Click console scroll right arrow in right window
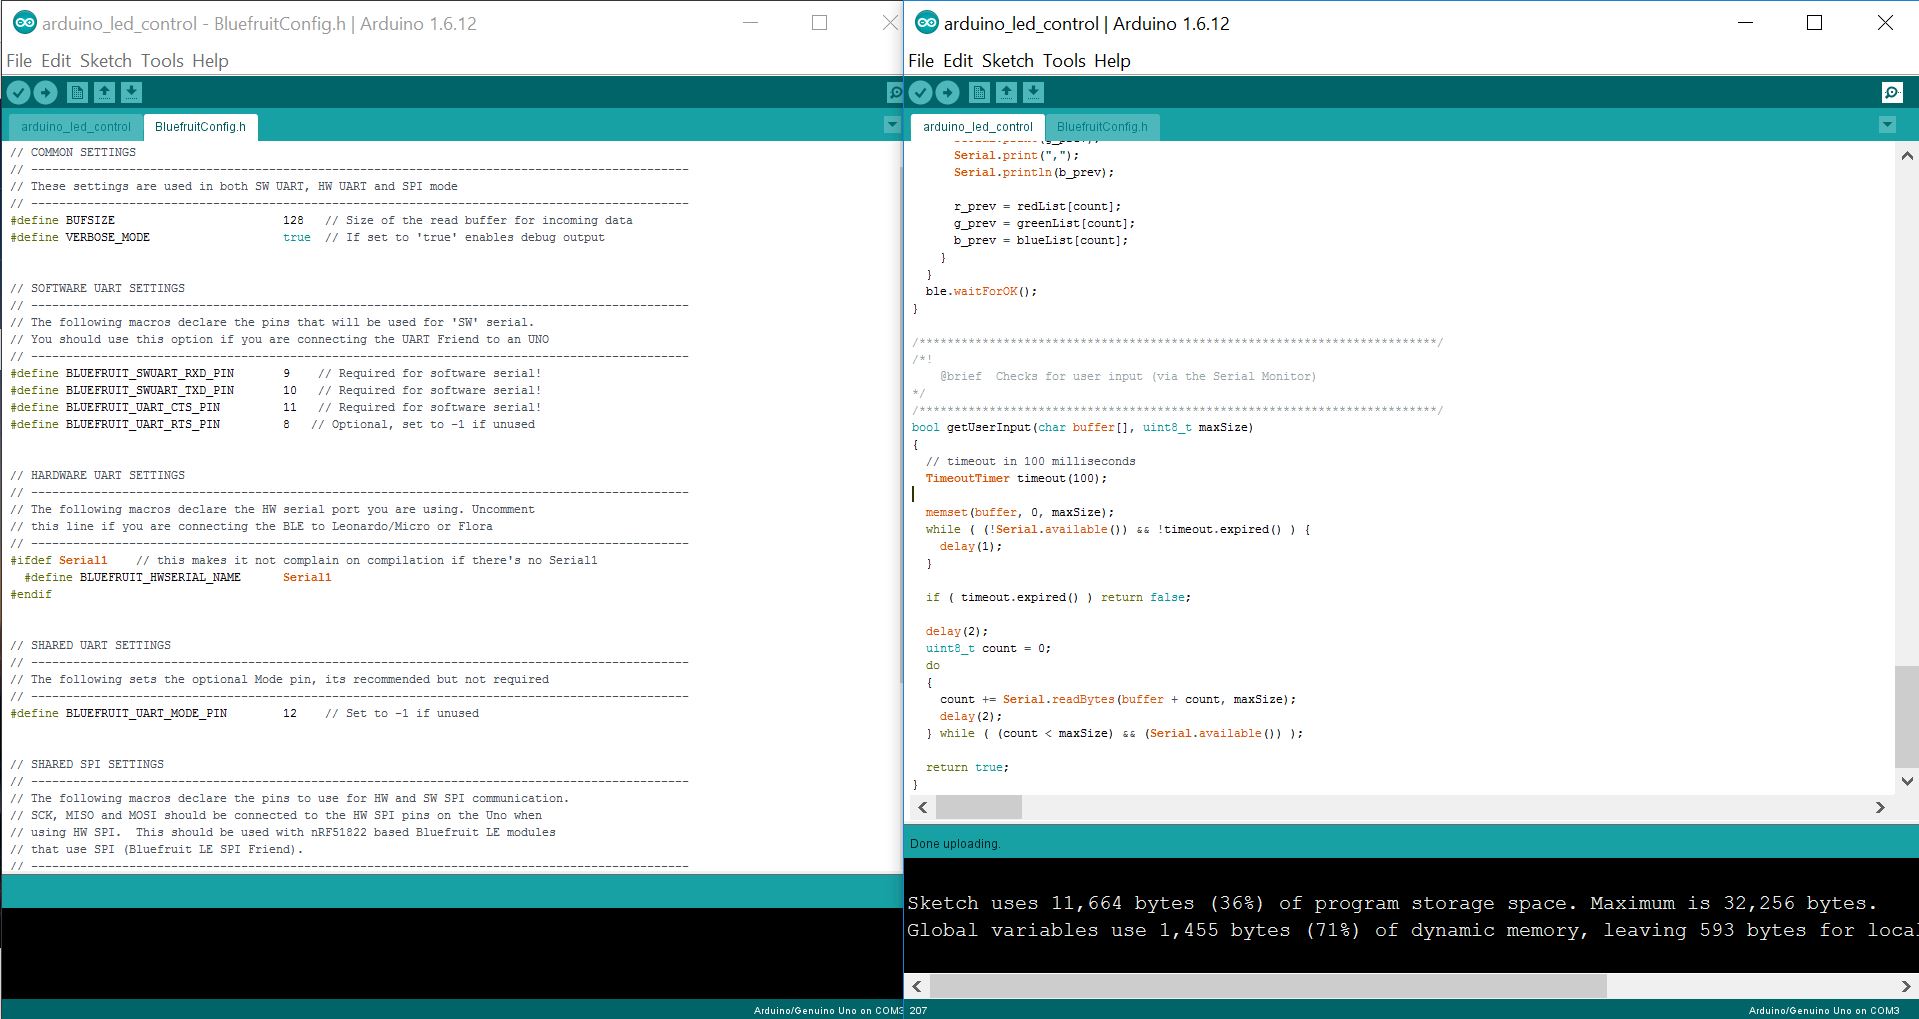 click(1906, 986)
